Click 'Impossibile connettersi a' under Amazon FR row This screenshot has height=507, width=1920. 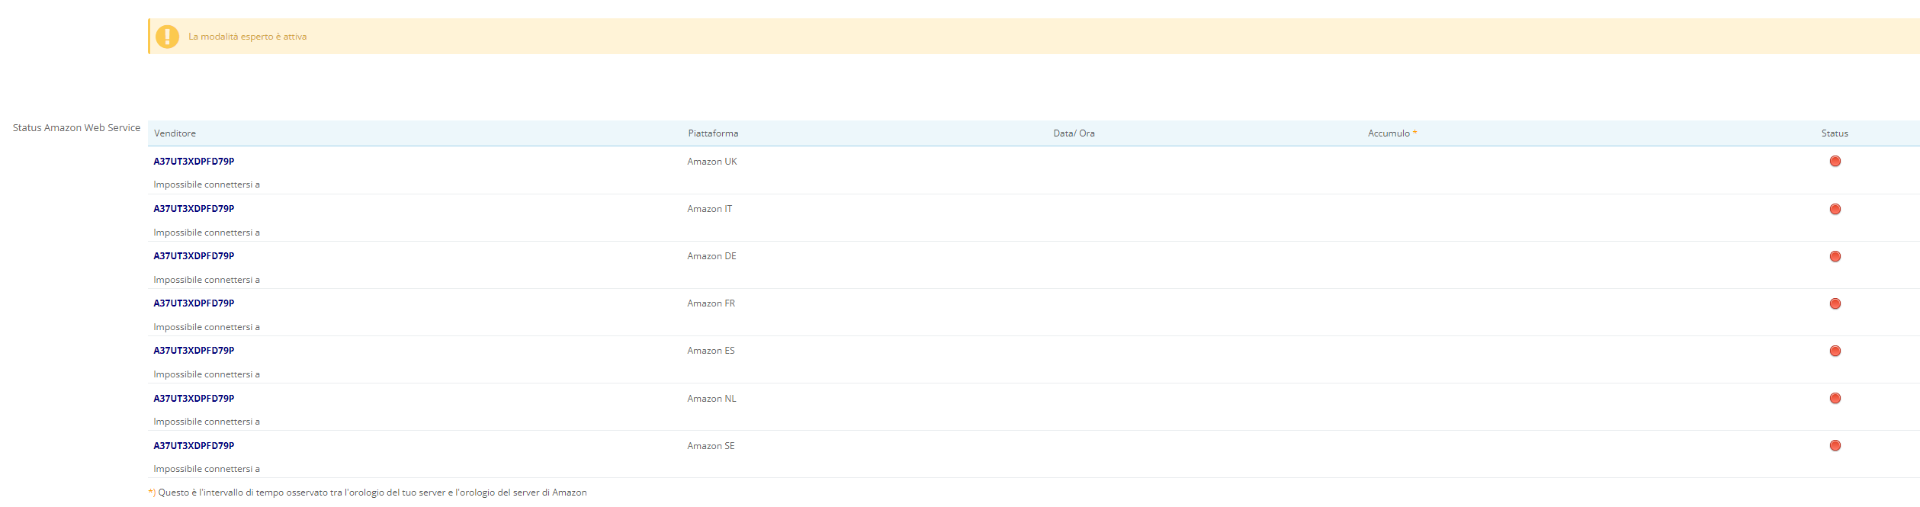tap(206, 327)
